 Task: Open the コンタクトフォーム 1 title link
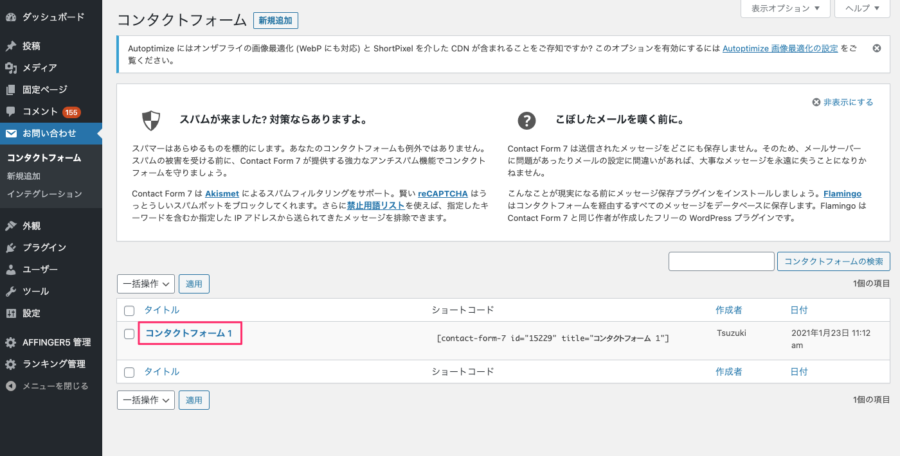(x=189, y=333)
